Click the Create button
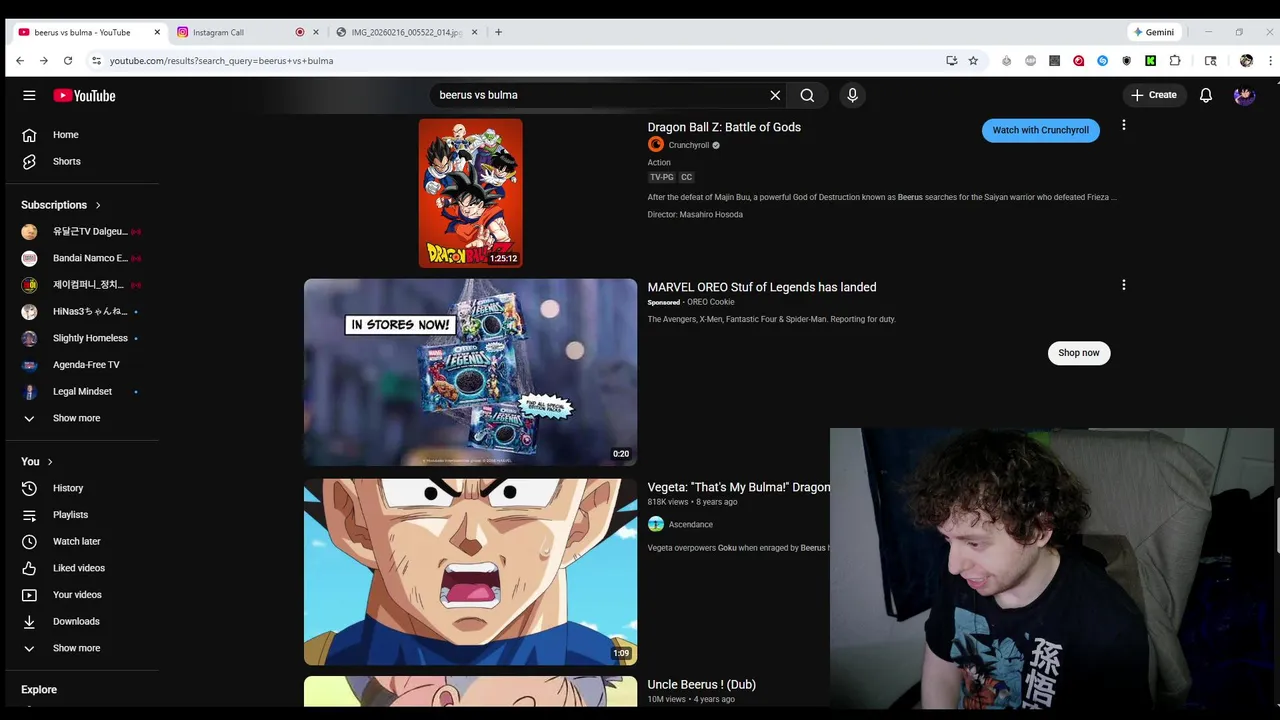Image resolution: width=1280 pixels, height=720 pixels. point(1153,95)
